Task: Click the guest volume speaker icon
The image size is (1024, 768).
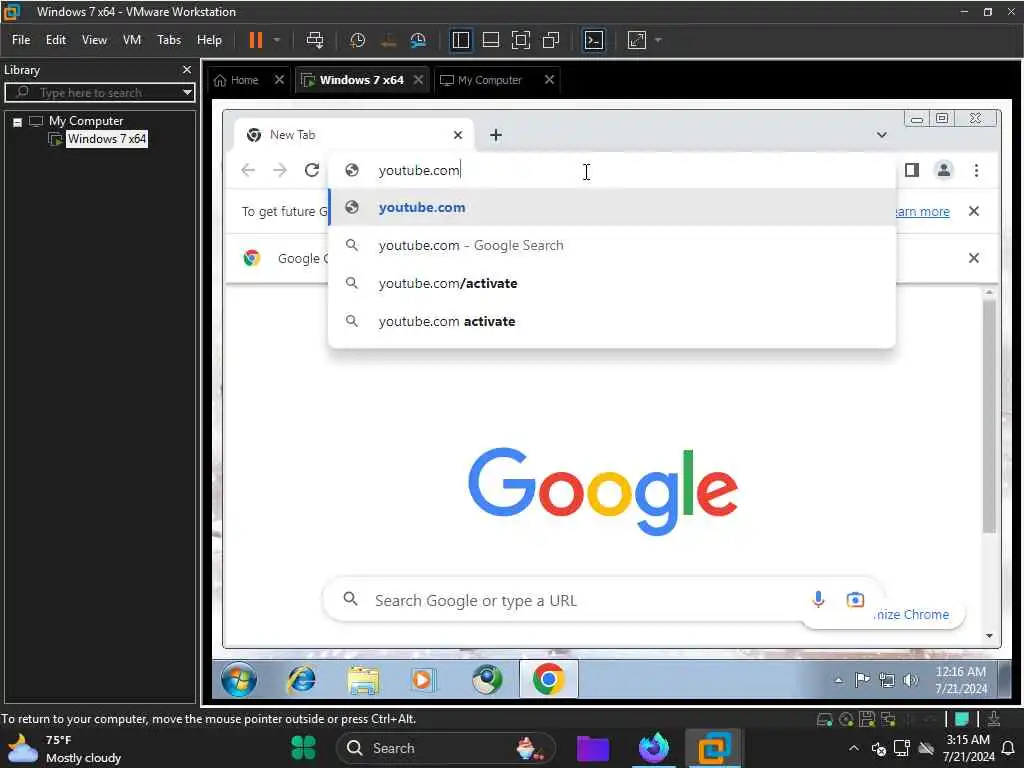Action: tap(910, 680)
